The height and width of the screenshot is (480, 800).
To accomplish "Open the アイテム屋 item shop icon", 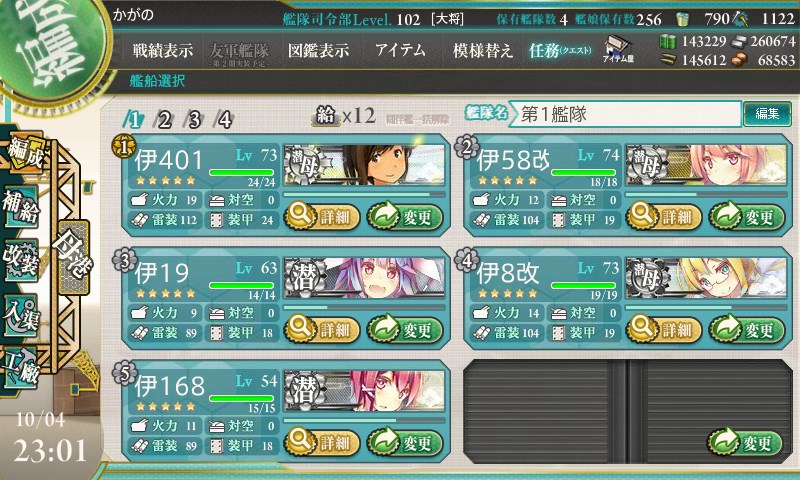I will (x=618, y=49).
